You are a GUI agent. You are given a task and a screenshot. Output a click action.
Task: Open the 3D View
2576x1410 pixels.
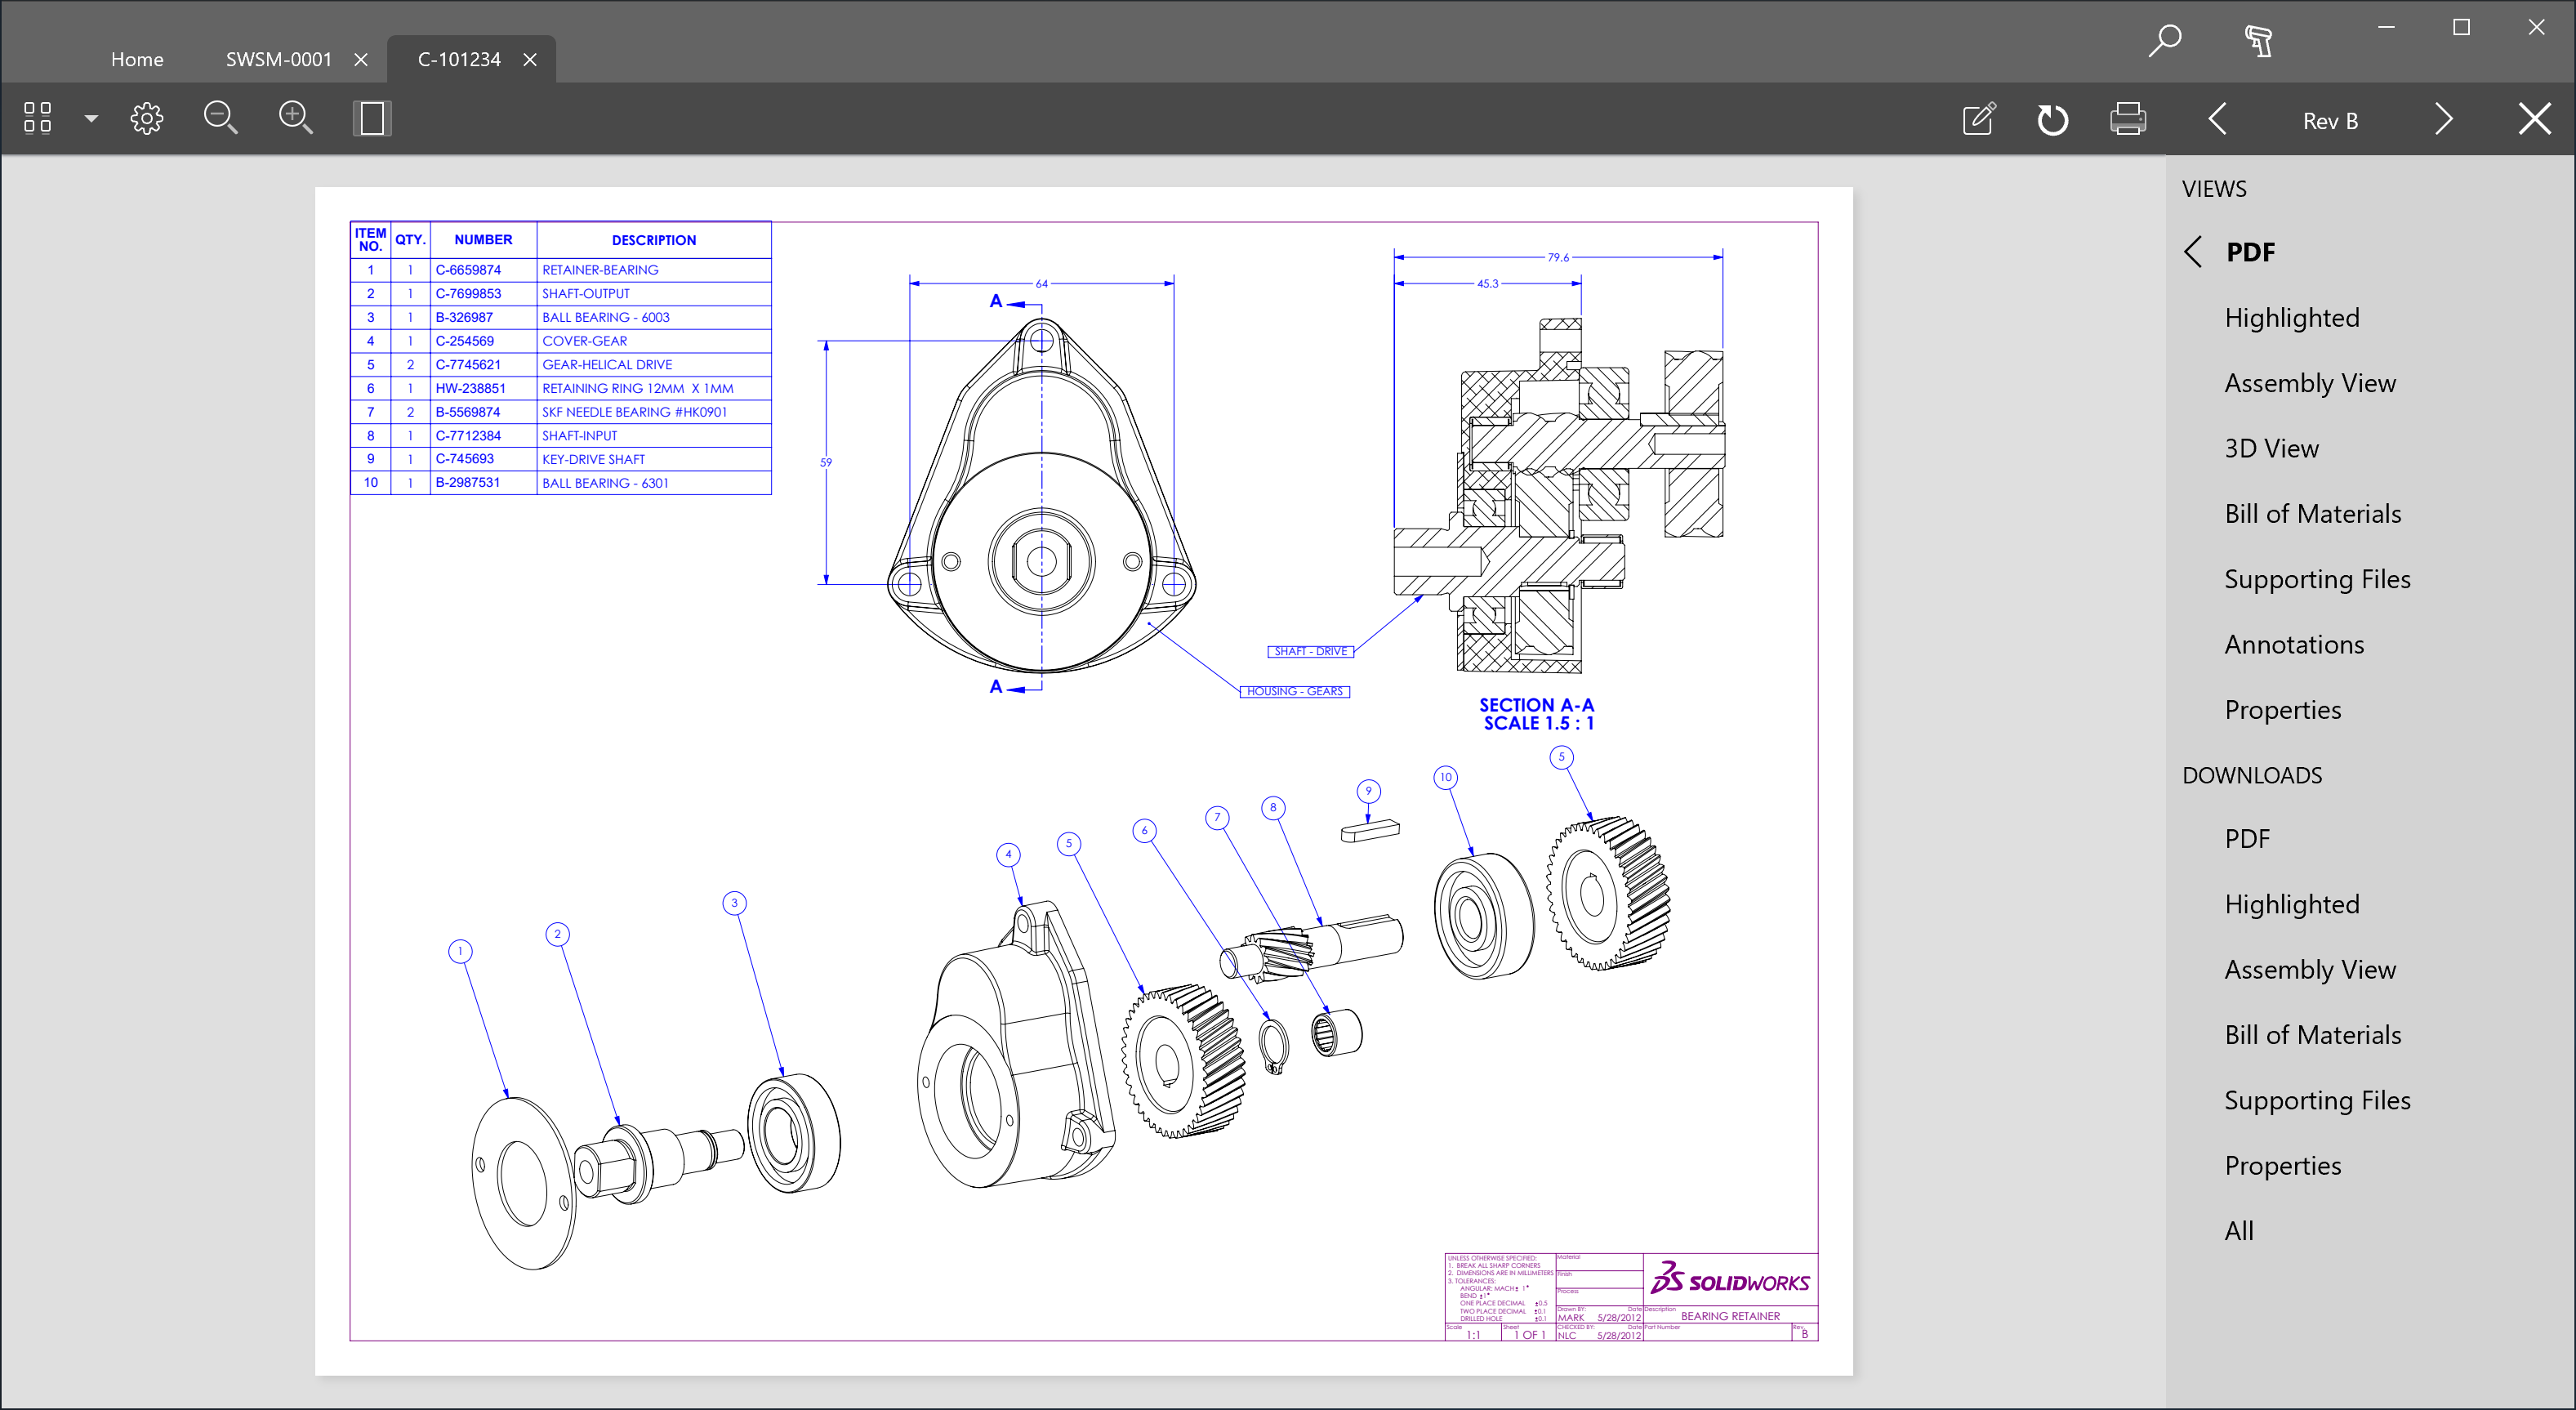2271,448
